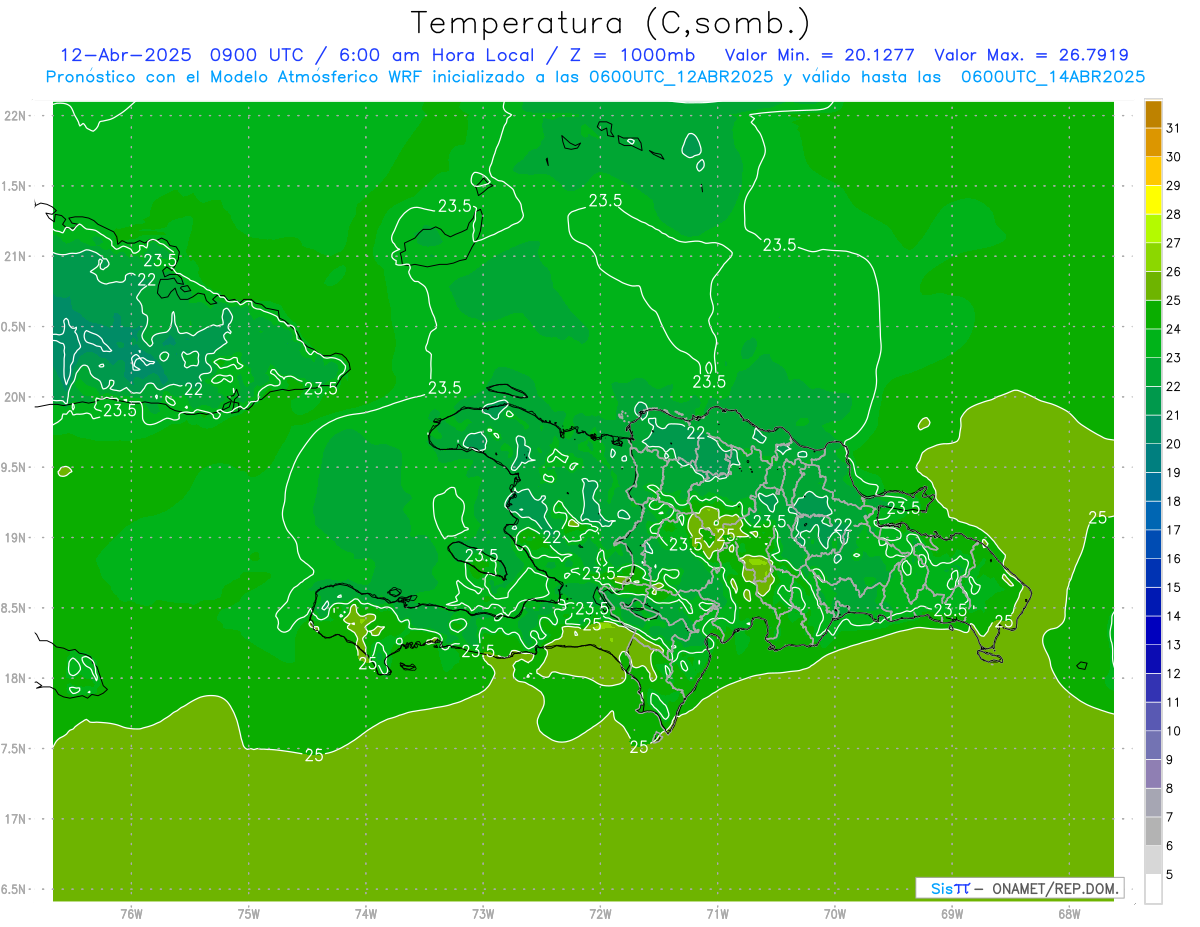Click the "75W" longitude label
The height and width of the screenshot is (927, 1200).
(248, 913)
